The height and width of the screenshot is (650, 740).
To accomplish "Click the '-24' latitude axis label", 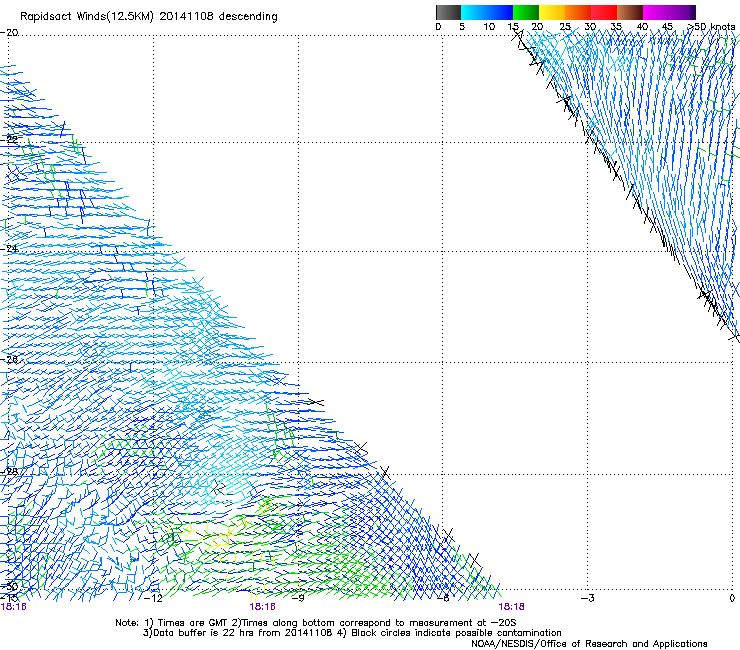I will (9, 248).
